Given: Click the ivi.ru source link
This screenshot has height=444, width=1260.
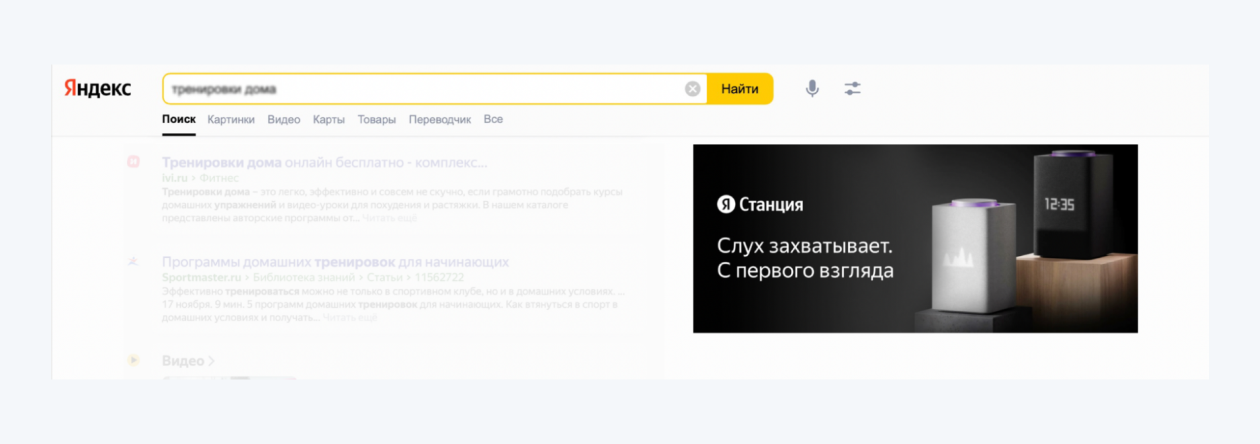Looking at the screenshot, I should click(x=177, y=177).
